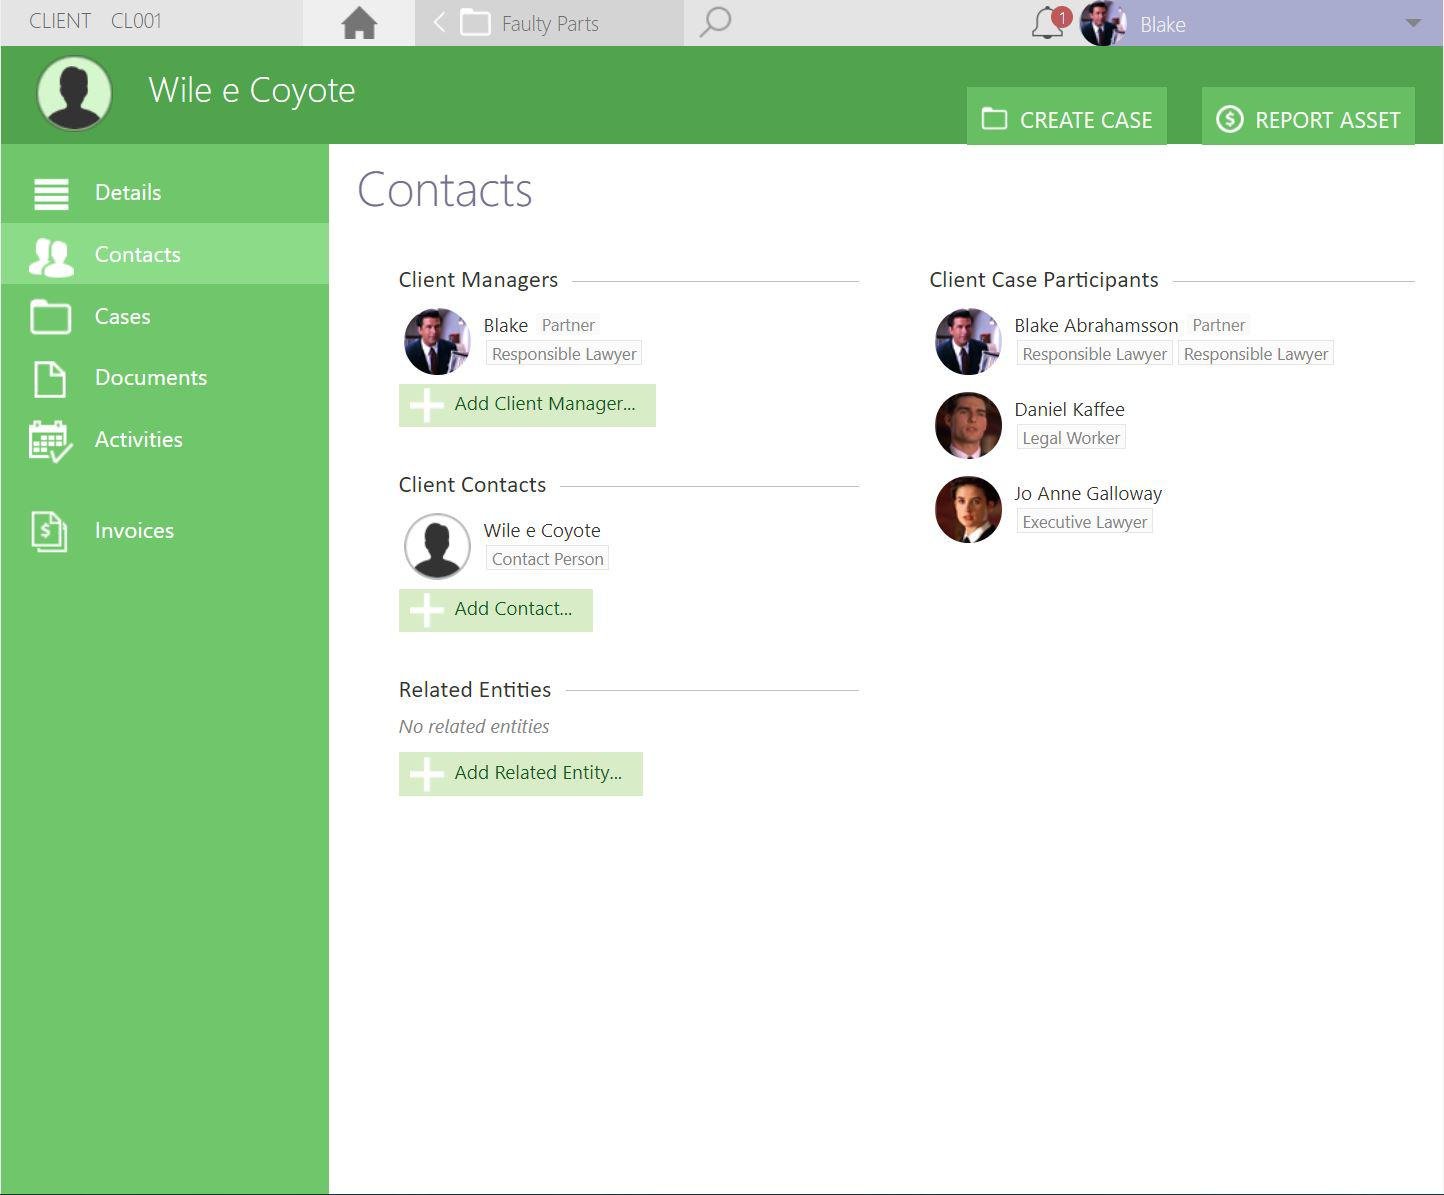Open notifications bell with red badge
The height and width of the screenshot is (1195, 1444).
1050,22
